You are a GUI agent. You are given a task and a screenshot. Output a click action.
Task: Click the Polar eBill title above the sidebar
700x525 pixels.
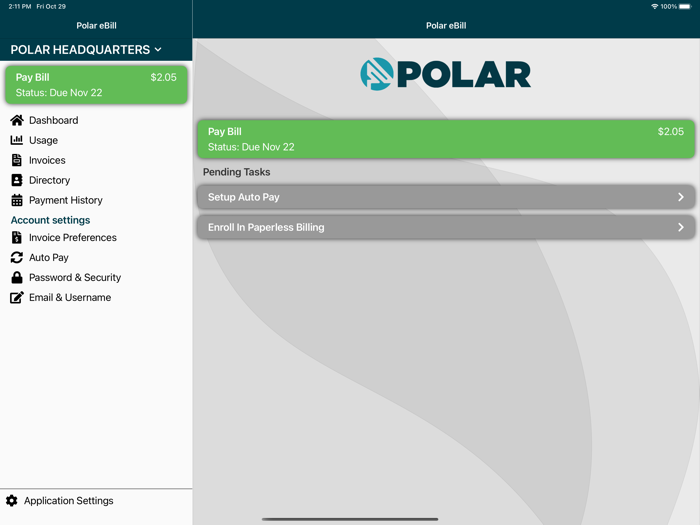pos(96,25)
